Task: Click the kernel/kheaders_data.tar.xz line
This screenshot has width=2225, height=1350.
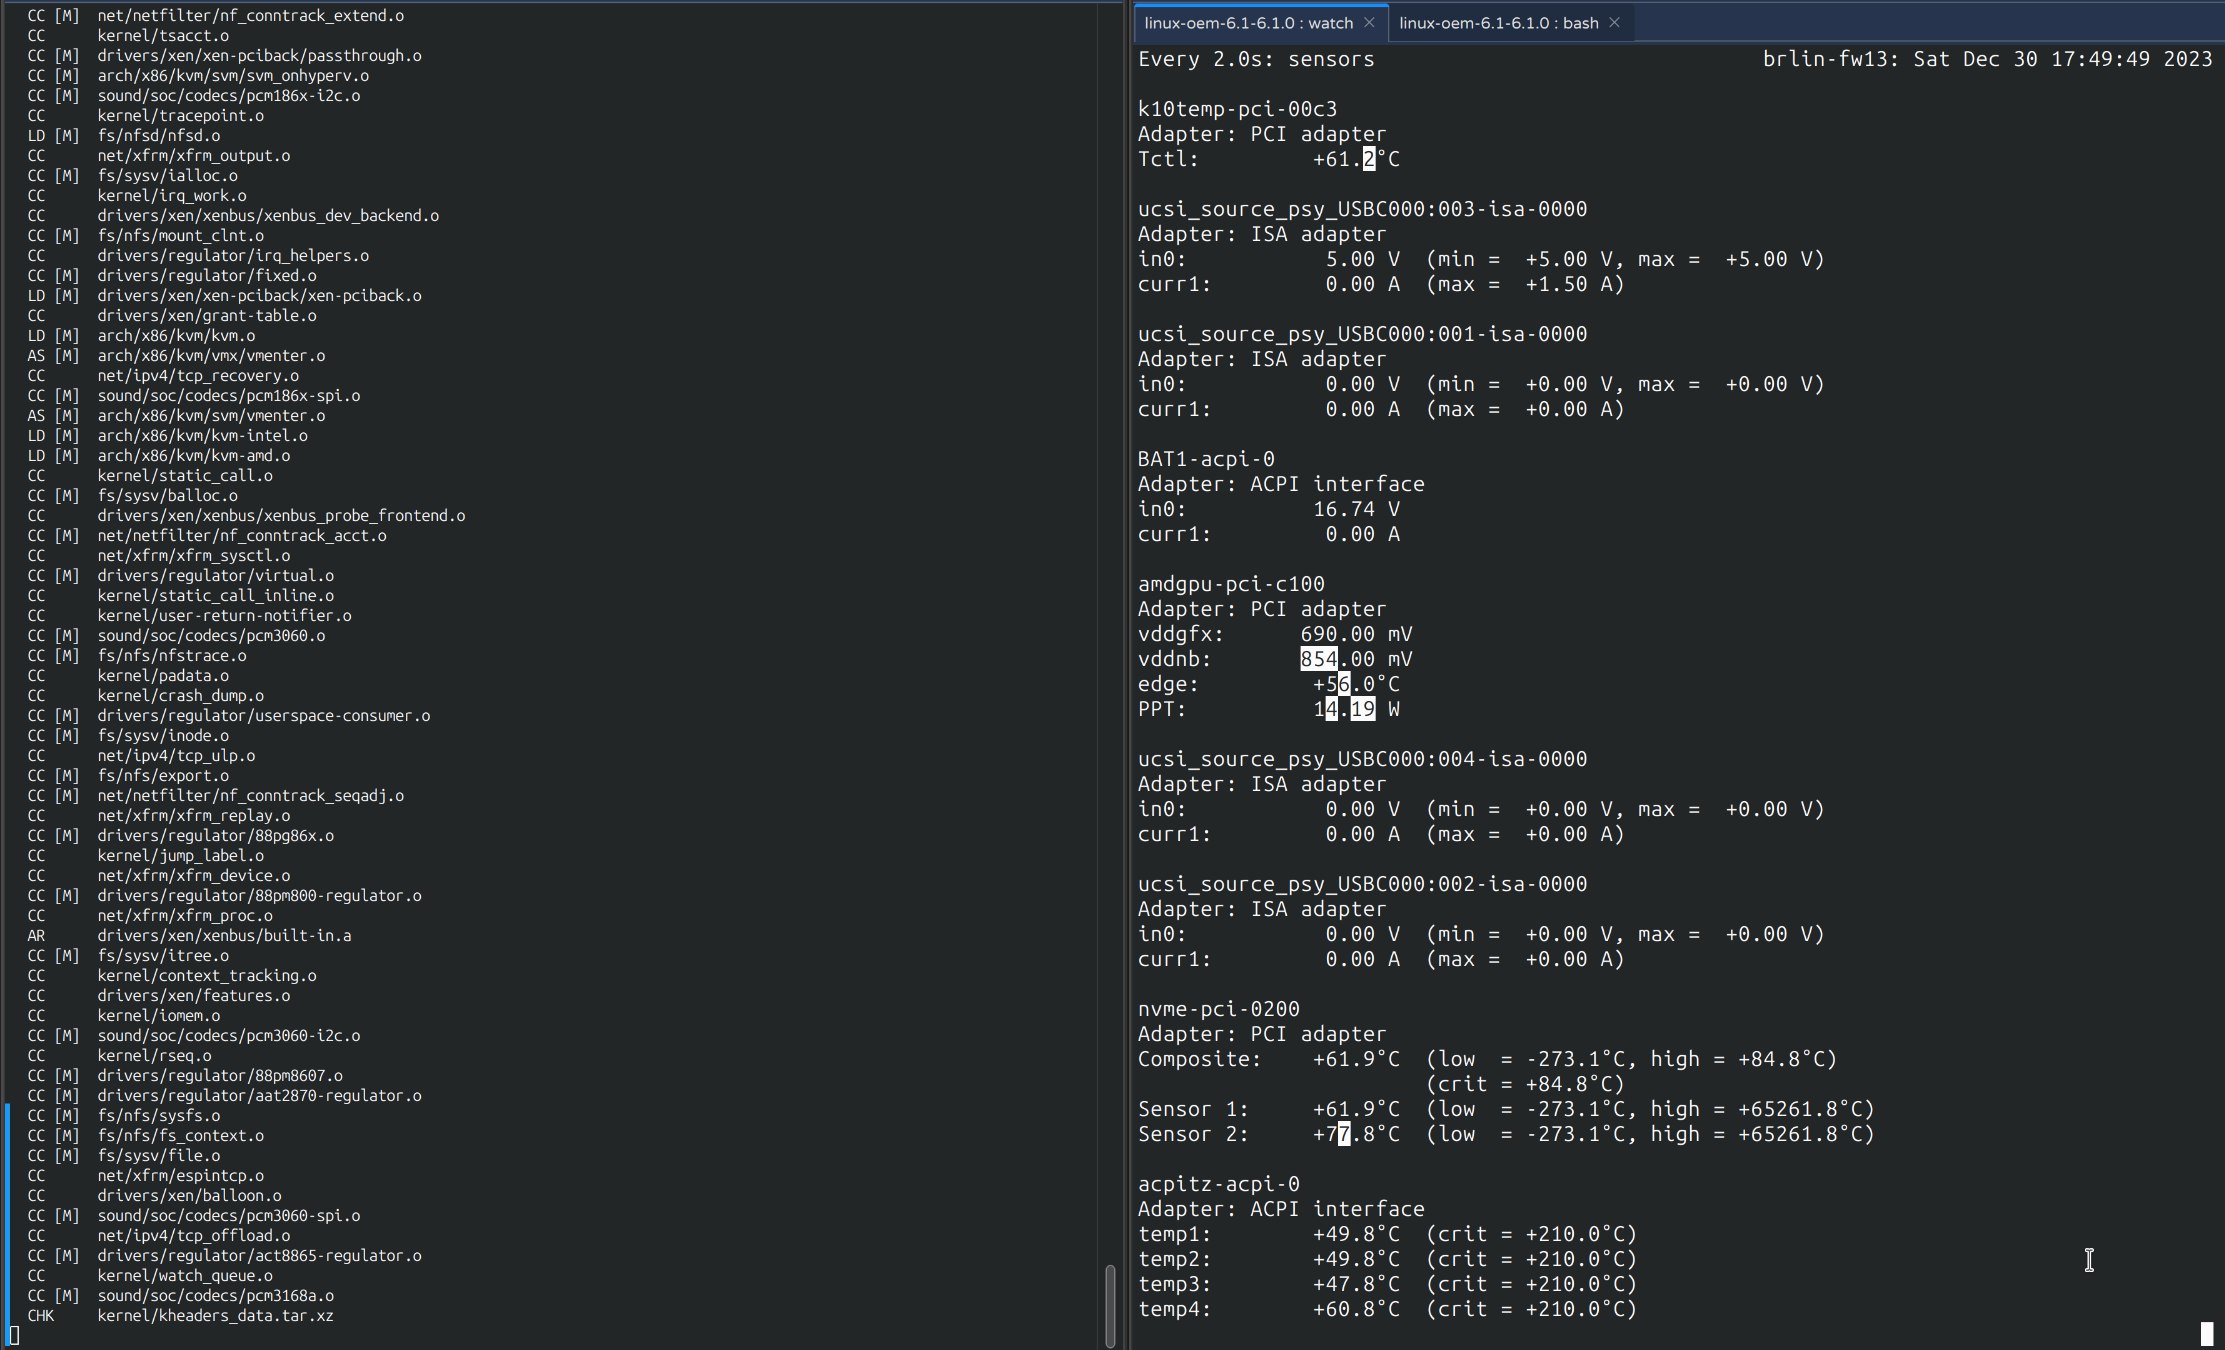Action: (x=215, y=1315)
